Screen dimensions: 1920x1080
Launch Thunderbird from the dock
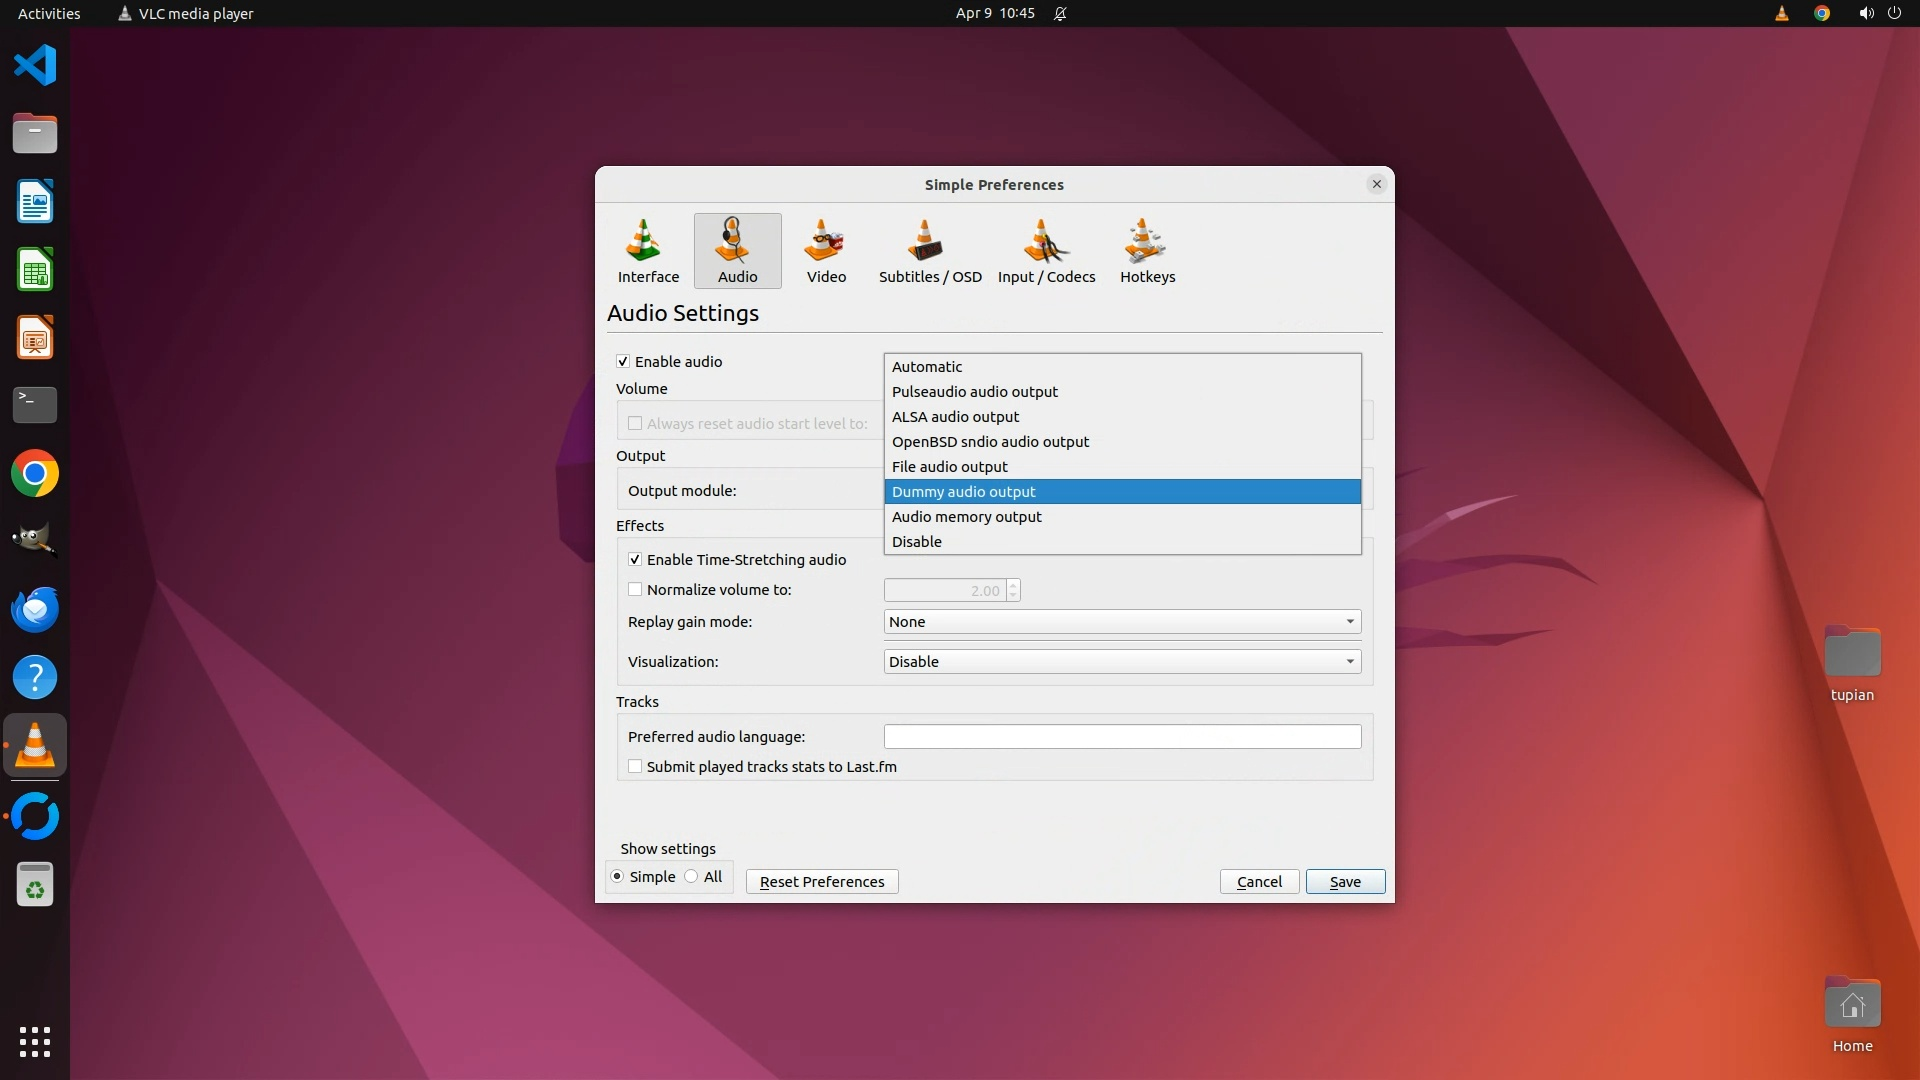coord(35,609)
